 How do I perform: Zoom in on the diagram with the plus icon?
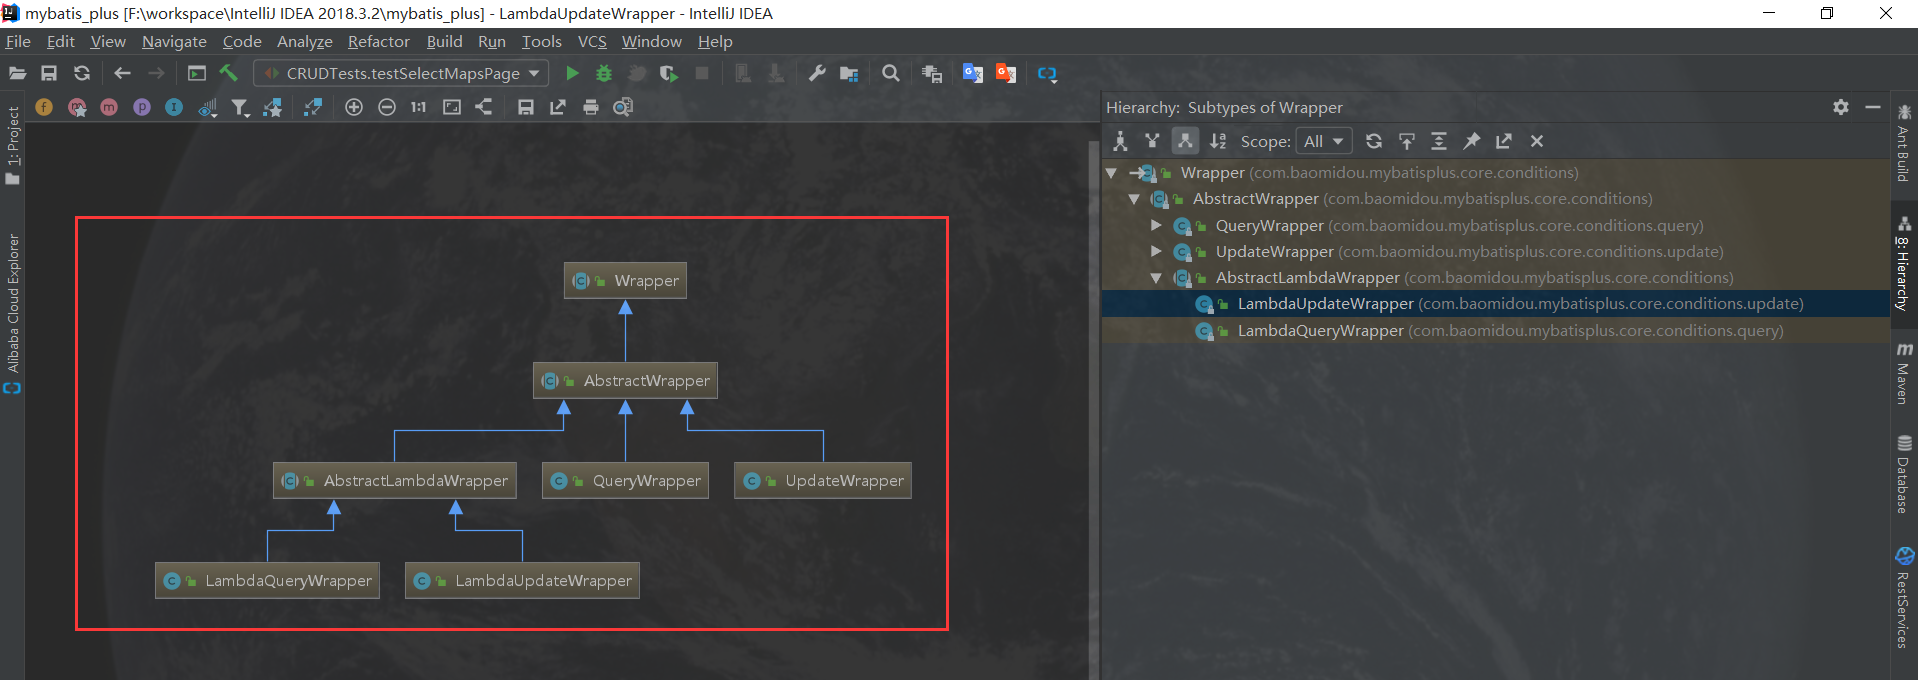[354, 107]
